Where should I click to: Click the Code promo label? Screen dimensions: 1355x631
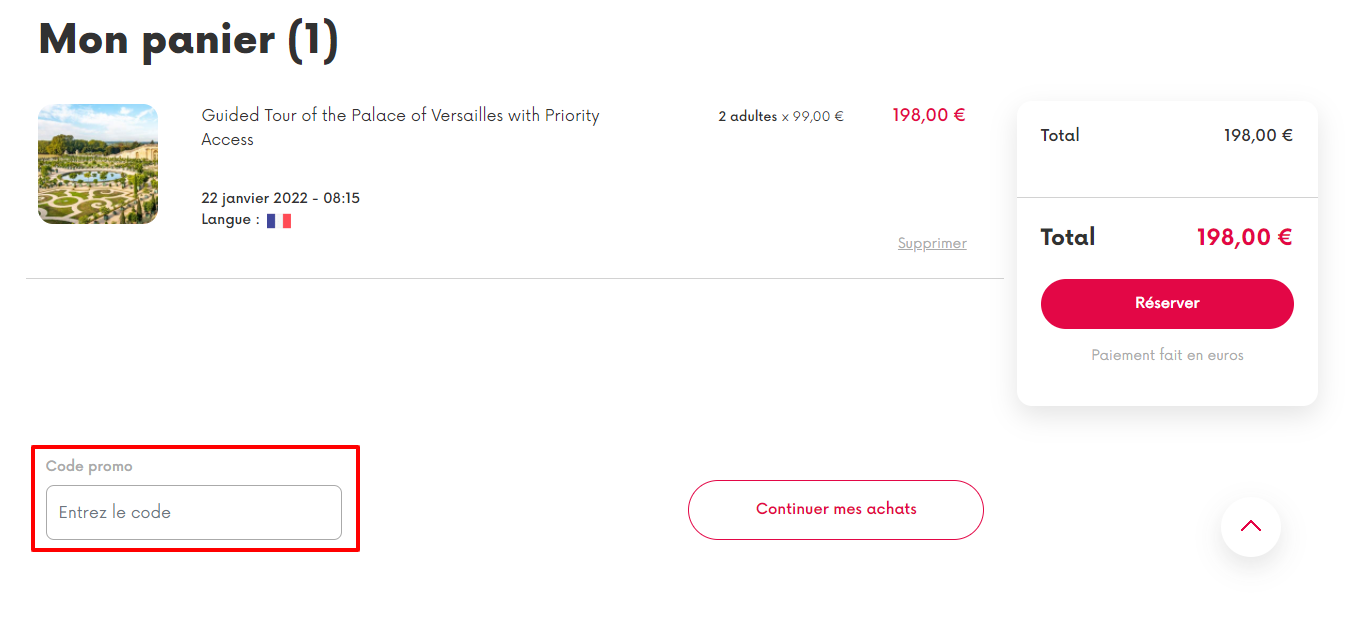(89, 466)
